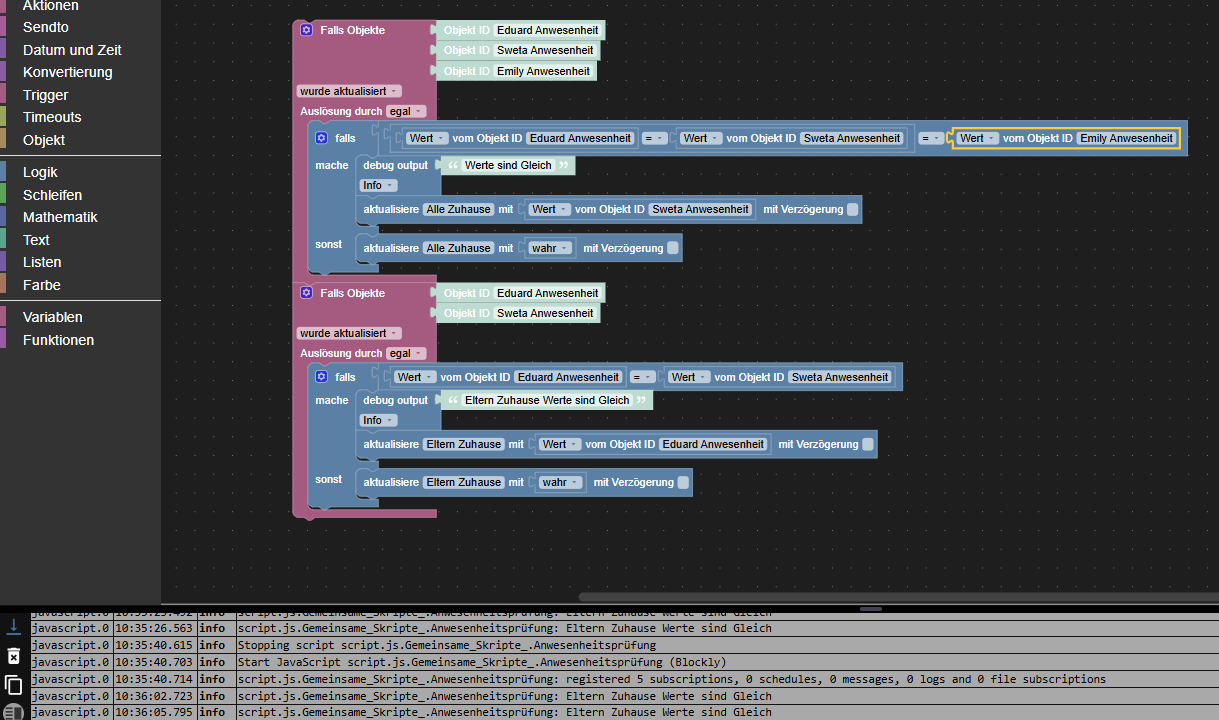Open Funktionen toolbox category

58,340
